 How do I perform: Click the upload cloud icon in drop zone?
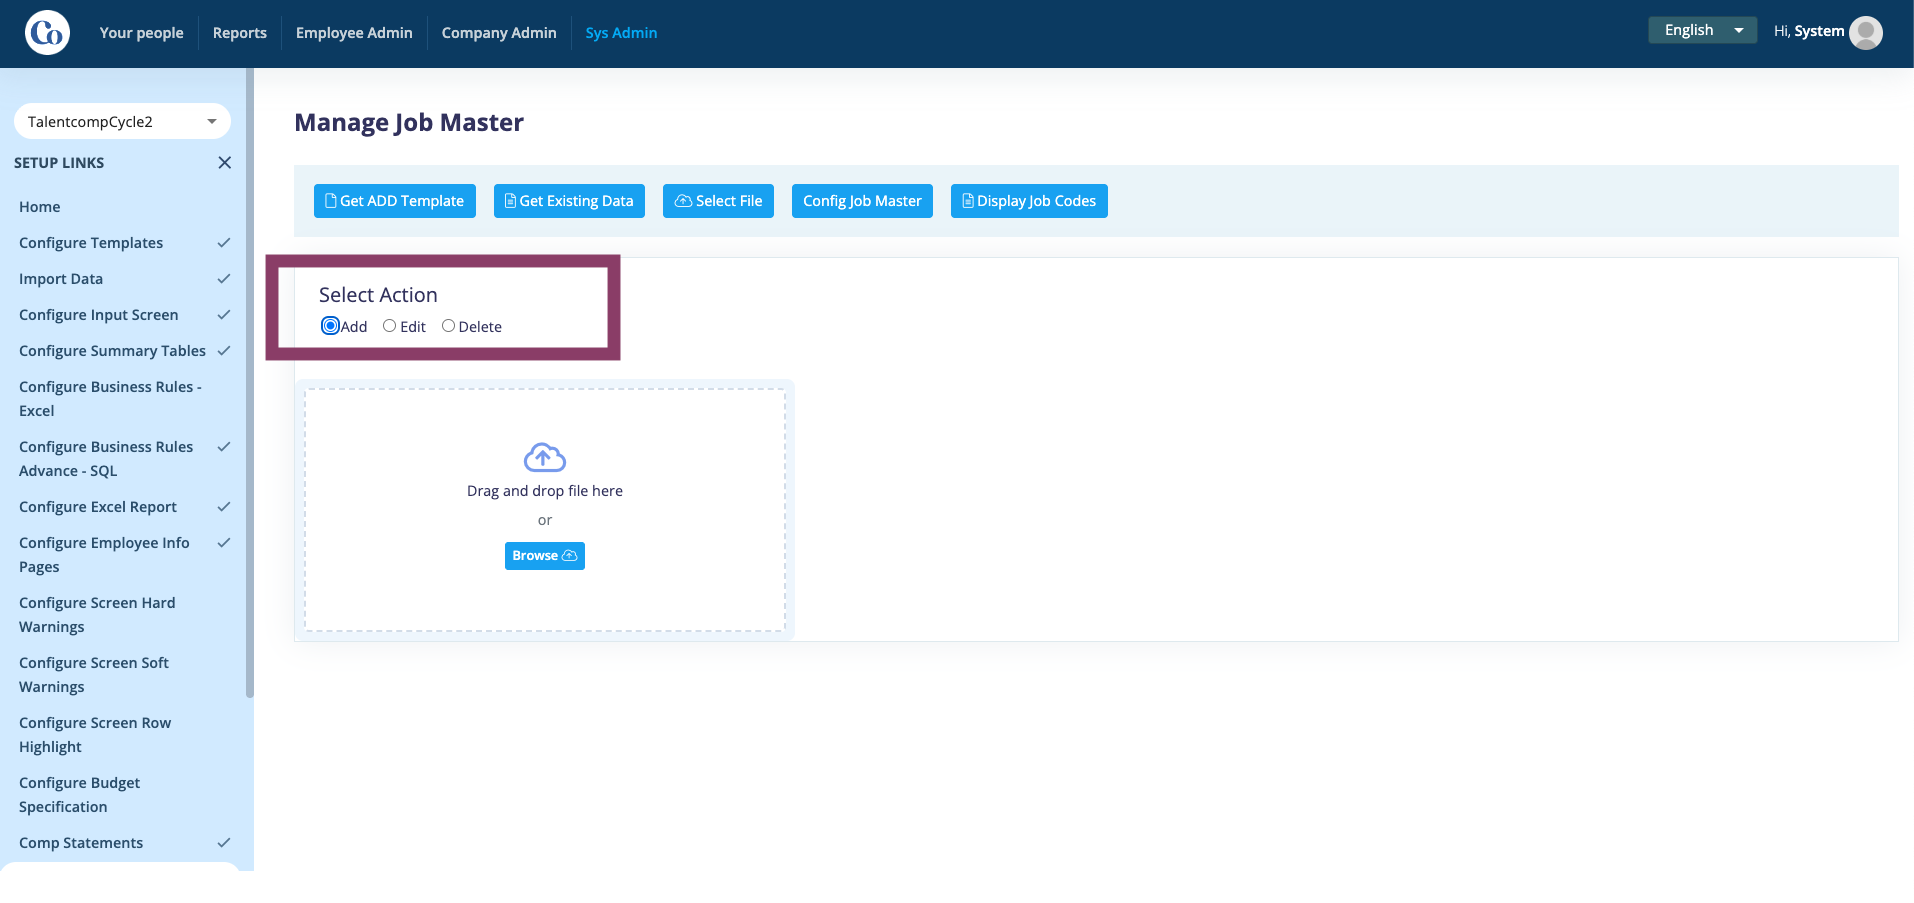pyautogui.click(x=545, y=457)
